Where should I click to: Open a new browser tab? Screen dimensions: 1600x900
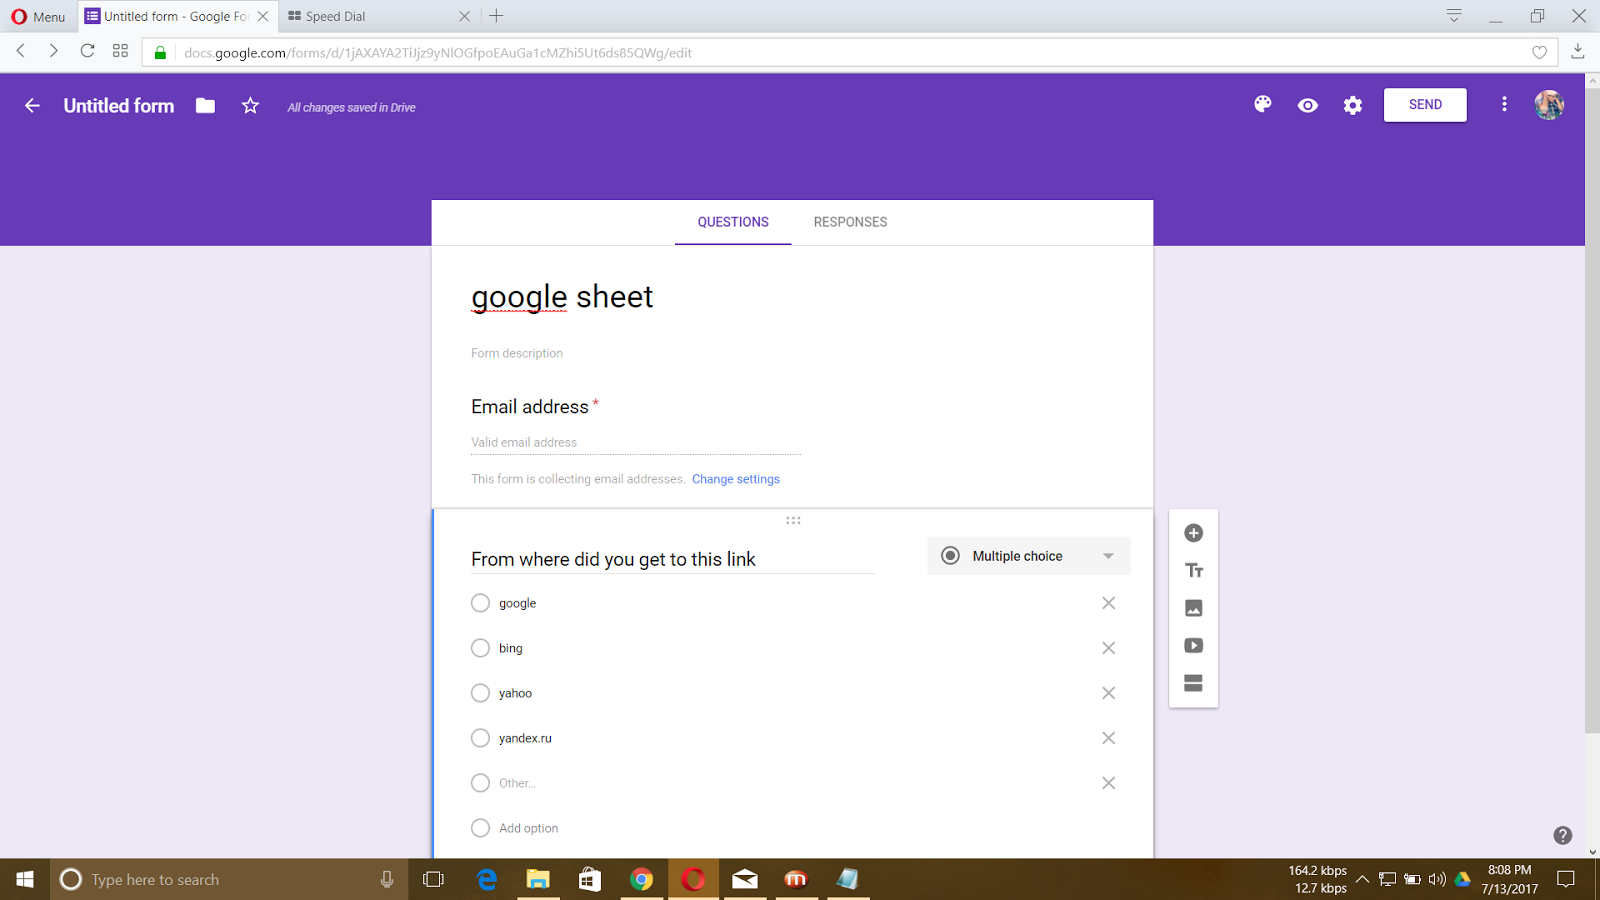click(x=496, y=16)
